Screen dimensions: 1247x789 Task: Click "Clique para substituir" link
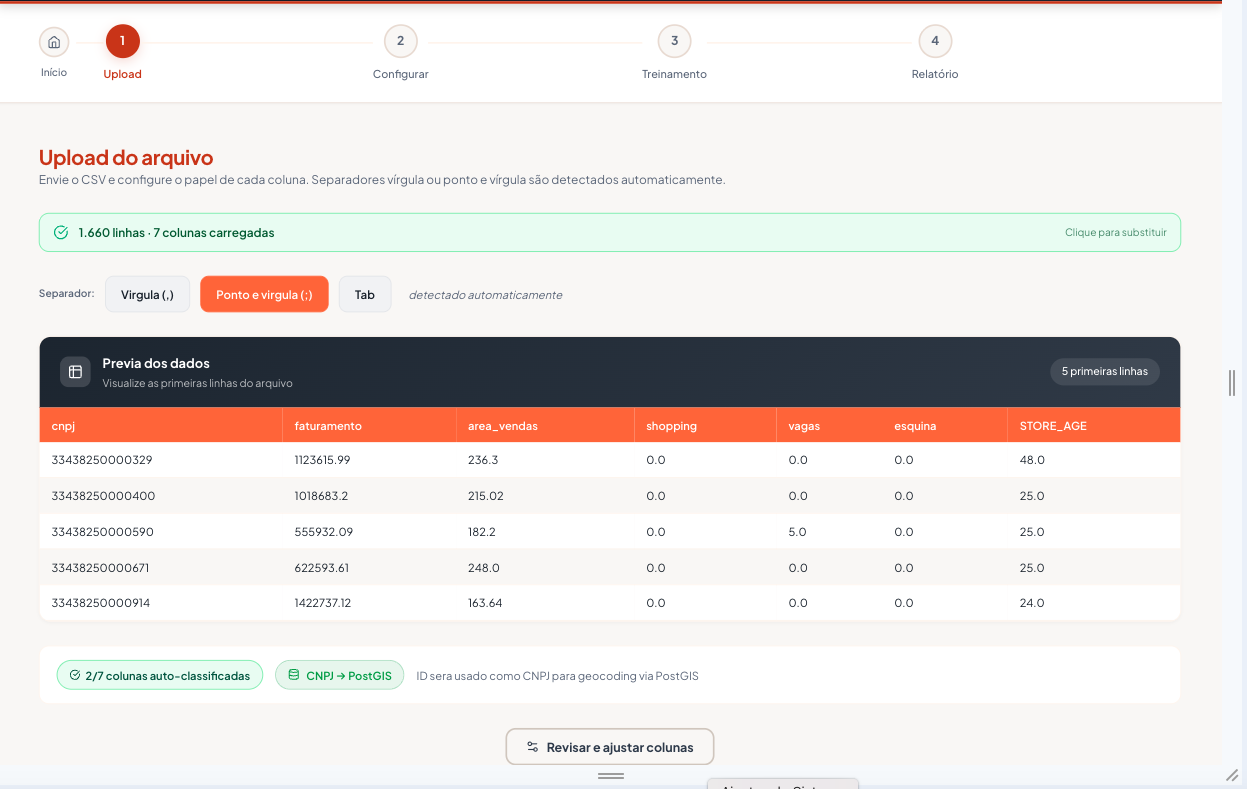coord(1116,232)
